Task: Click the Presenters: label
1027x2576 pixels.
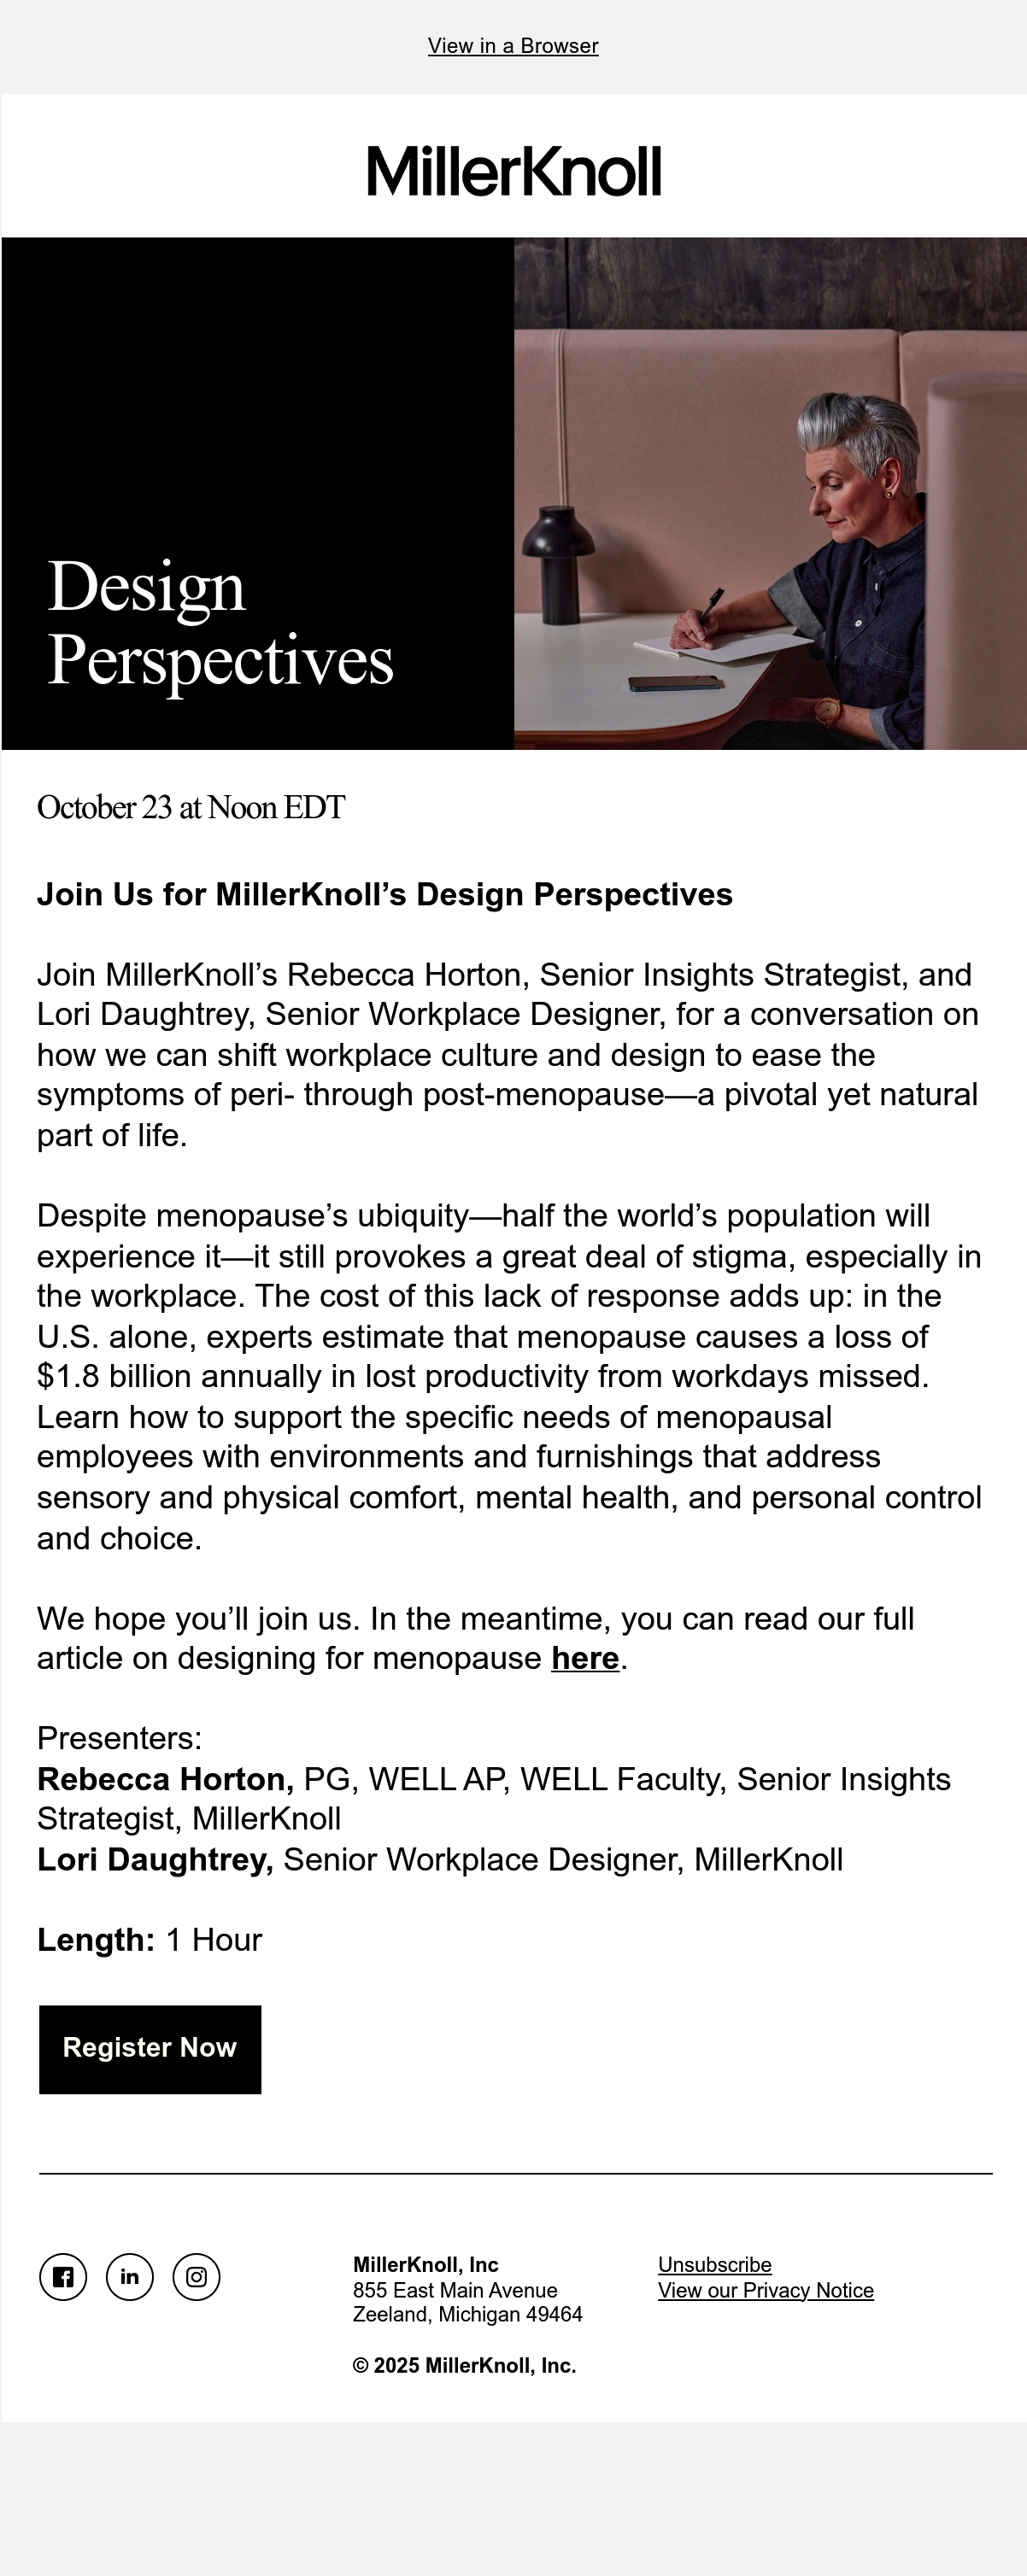Action: click(x=119, y=1738)
